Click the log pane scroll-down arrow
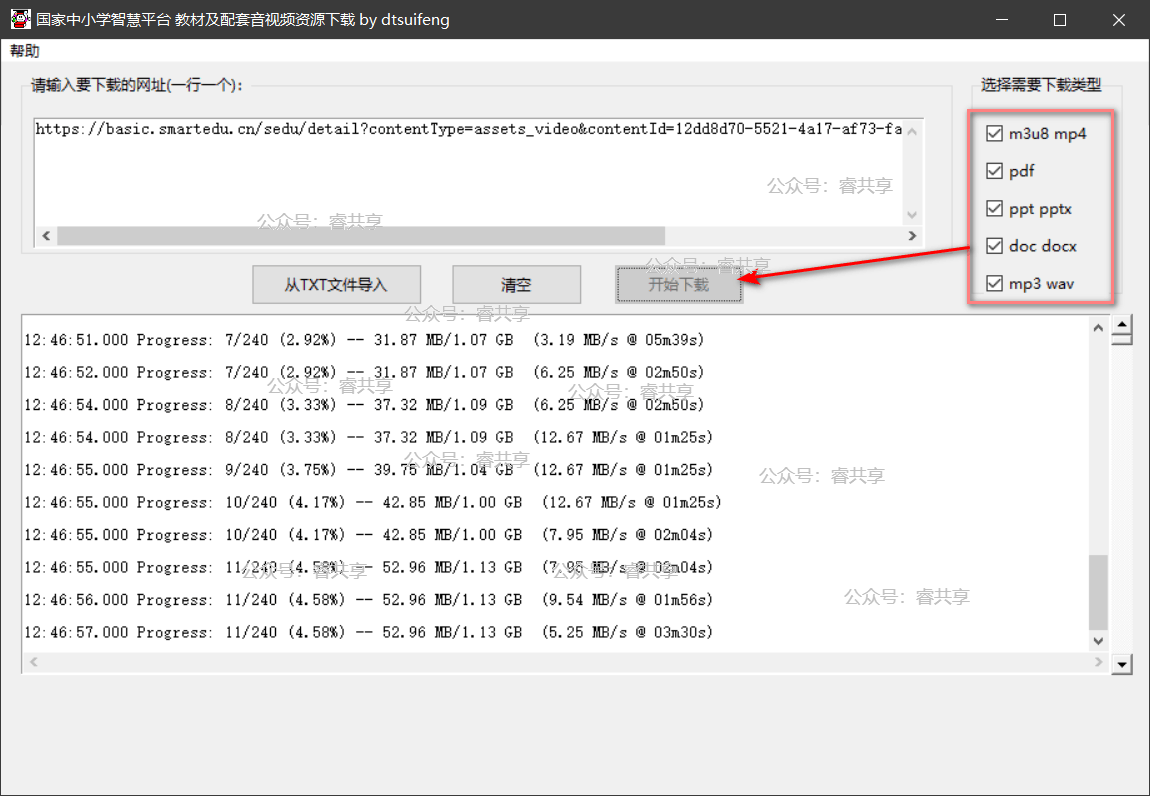The width and height of the screenshot is (1150, 796). 1098,640
